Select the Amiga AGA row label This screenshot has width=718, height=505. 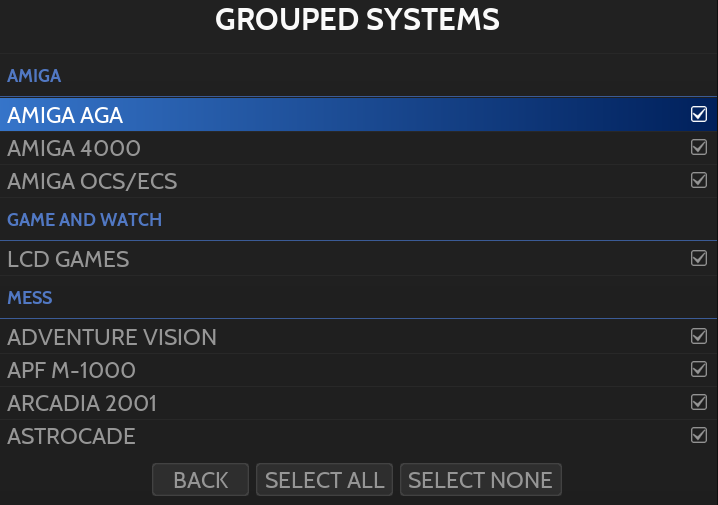(65, 115)
